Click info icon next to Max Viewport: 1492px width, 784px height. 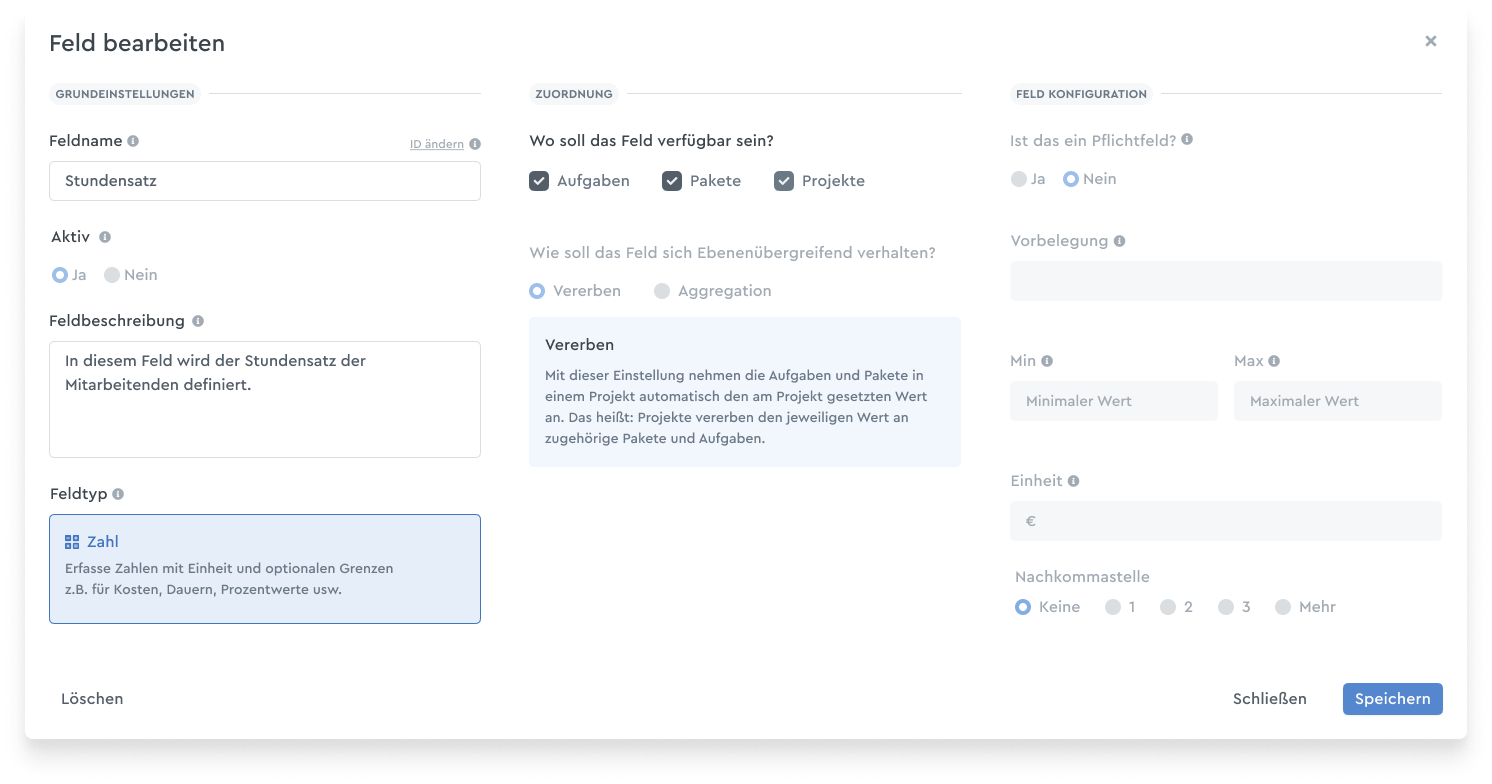1274,361
